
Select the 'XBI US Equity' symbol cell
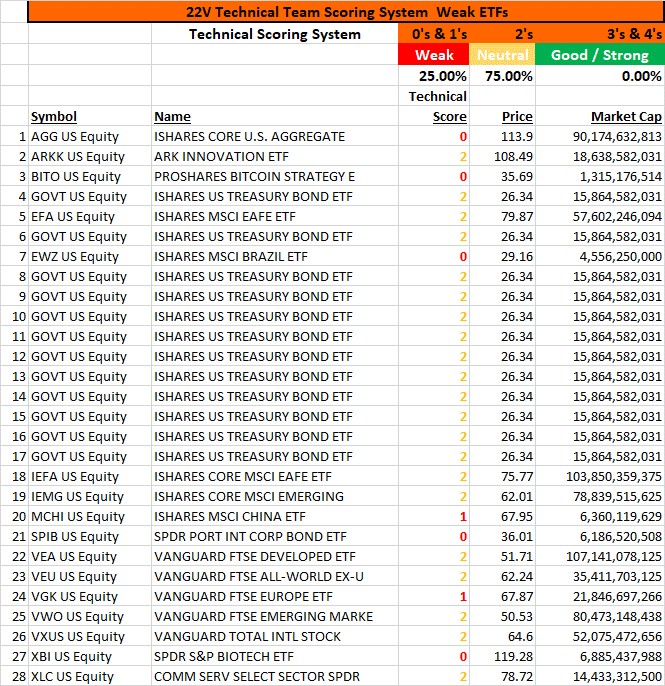(90, 657)
